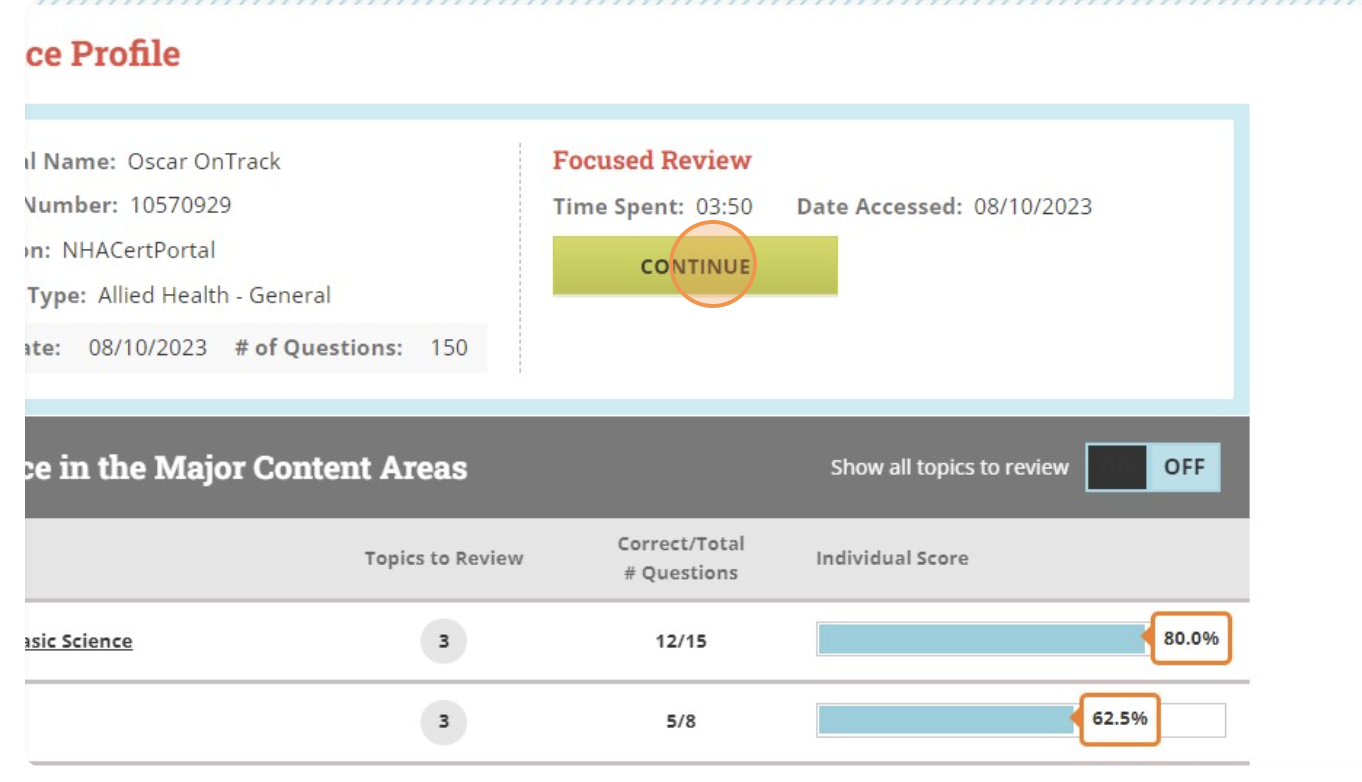Click the Date Accessed 08/10/2023 text
This screenshot has height=782, width=1362.
click(x=1033, y=207)
